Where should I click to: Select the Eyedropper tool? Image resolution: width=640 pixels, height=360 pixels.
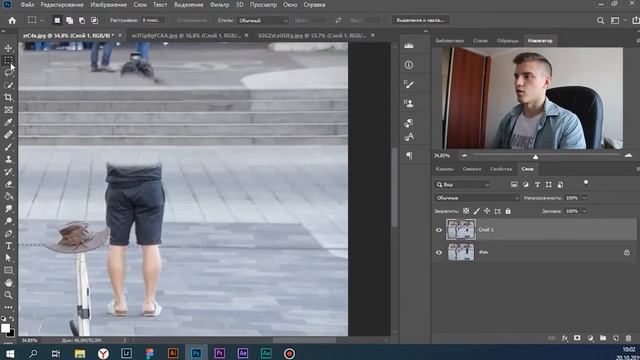point(8,122)
